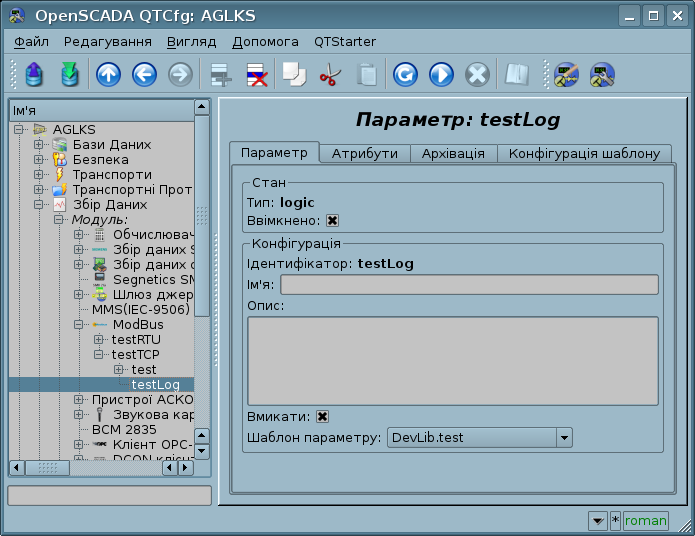
Task: Switch to the 'Атрибути' tab
Action: tap(364, 153)
